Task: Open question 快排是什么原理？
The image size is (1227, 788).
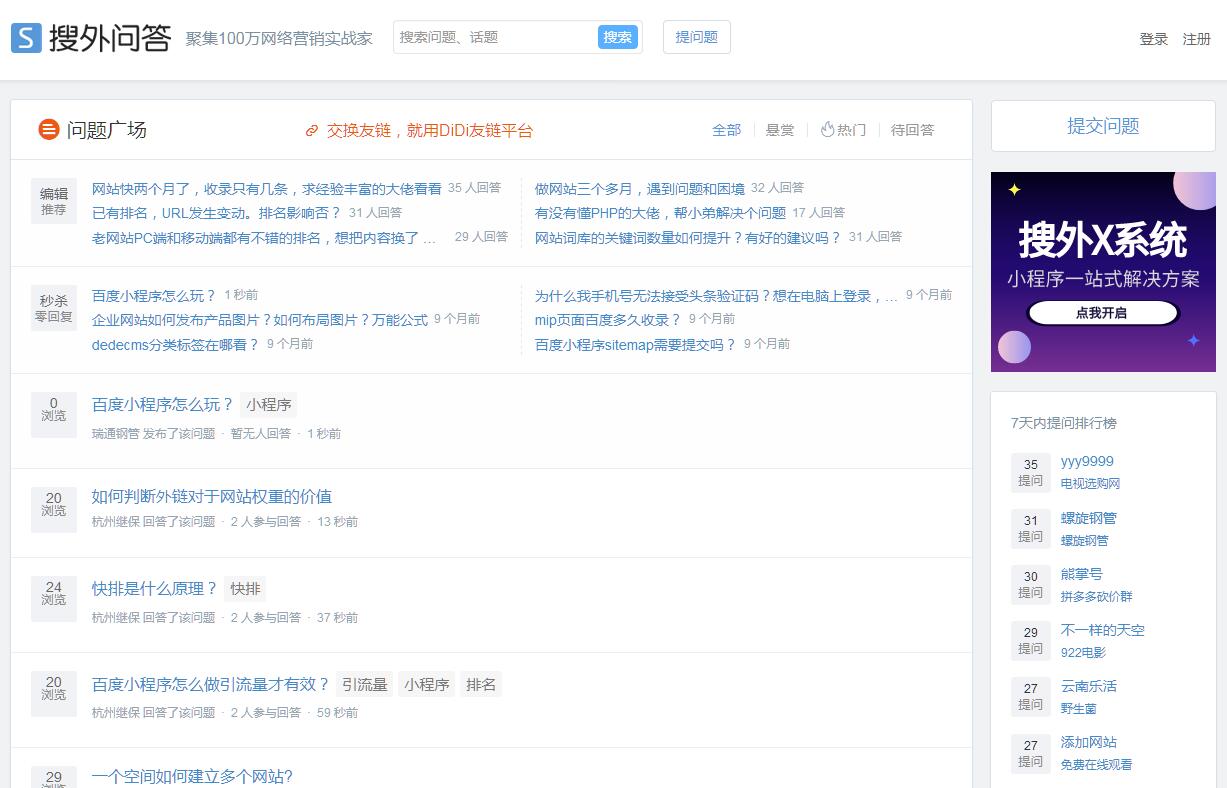Action: click(x=154, y=589)
